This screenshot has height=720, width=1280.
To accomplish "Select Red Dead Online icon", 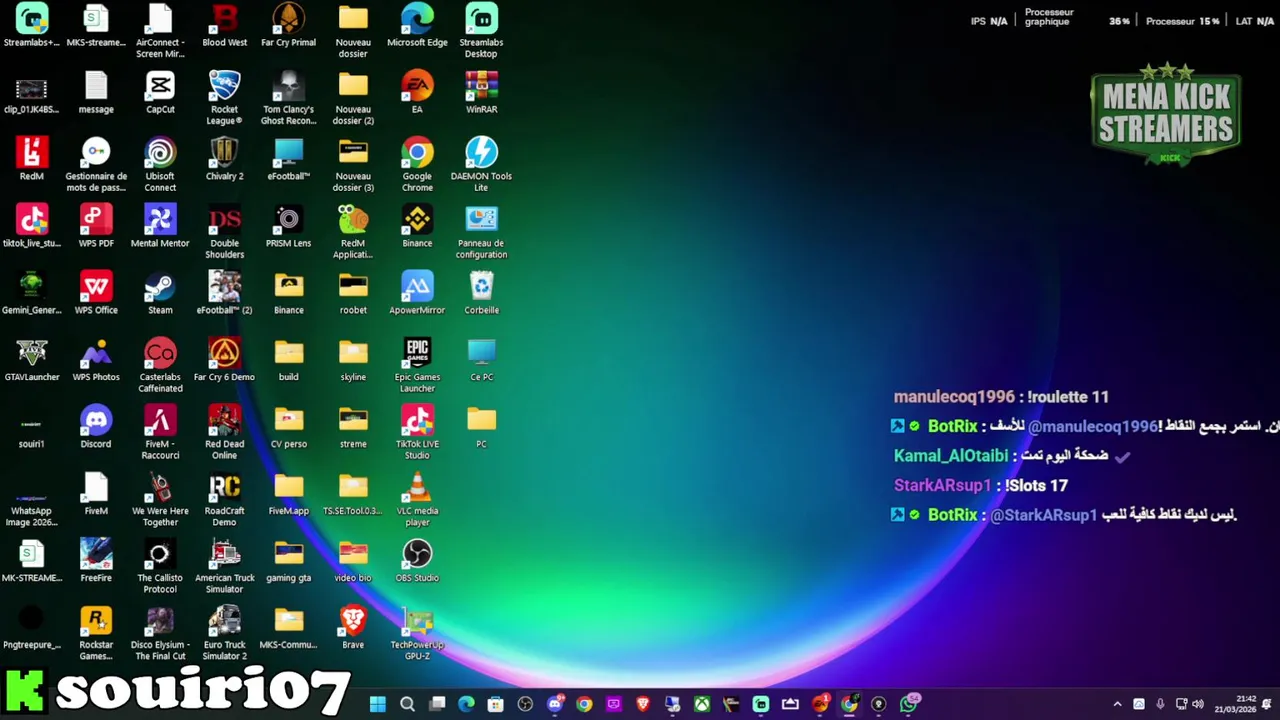I will click(224, 432).
